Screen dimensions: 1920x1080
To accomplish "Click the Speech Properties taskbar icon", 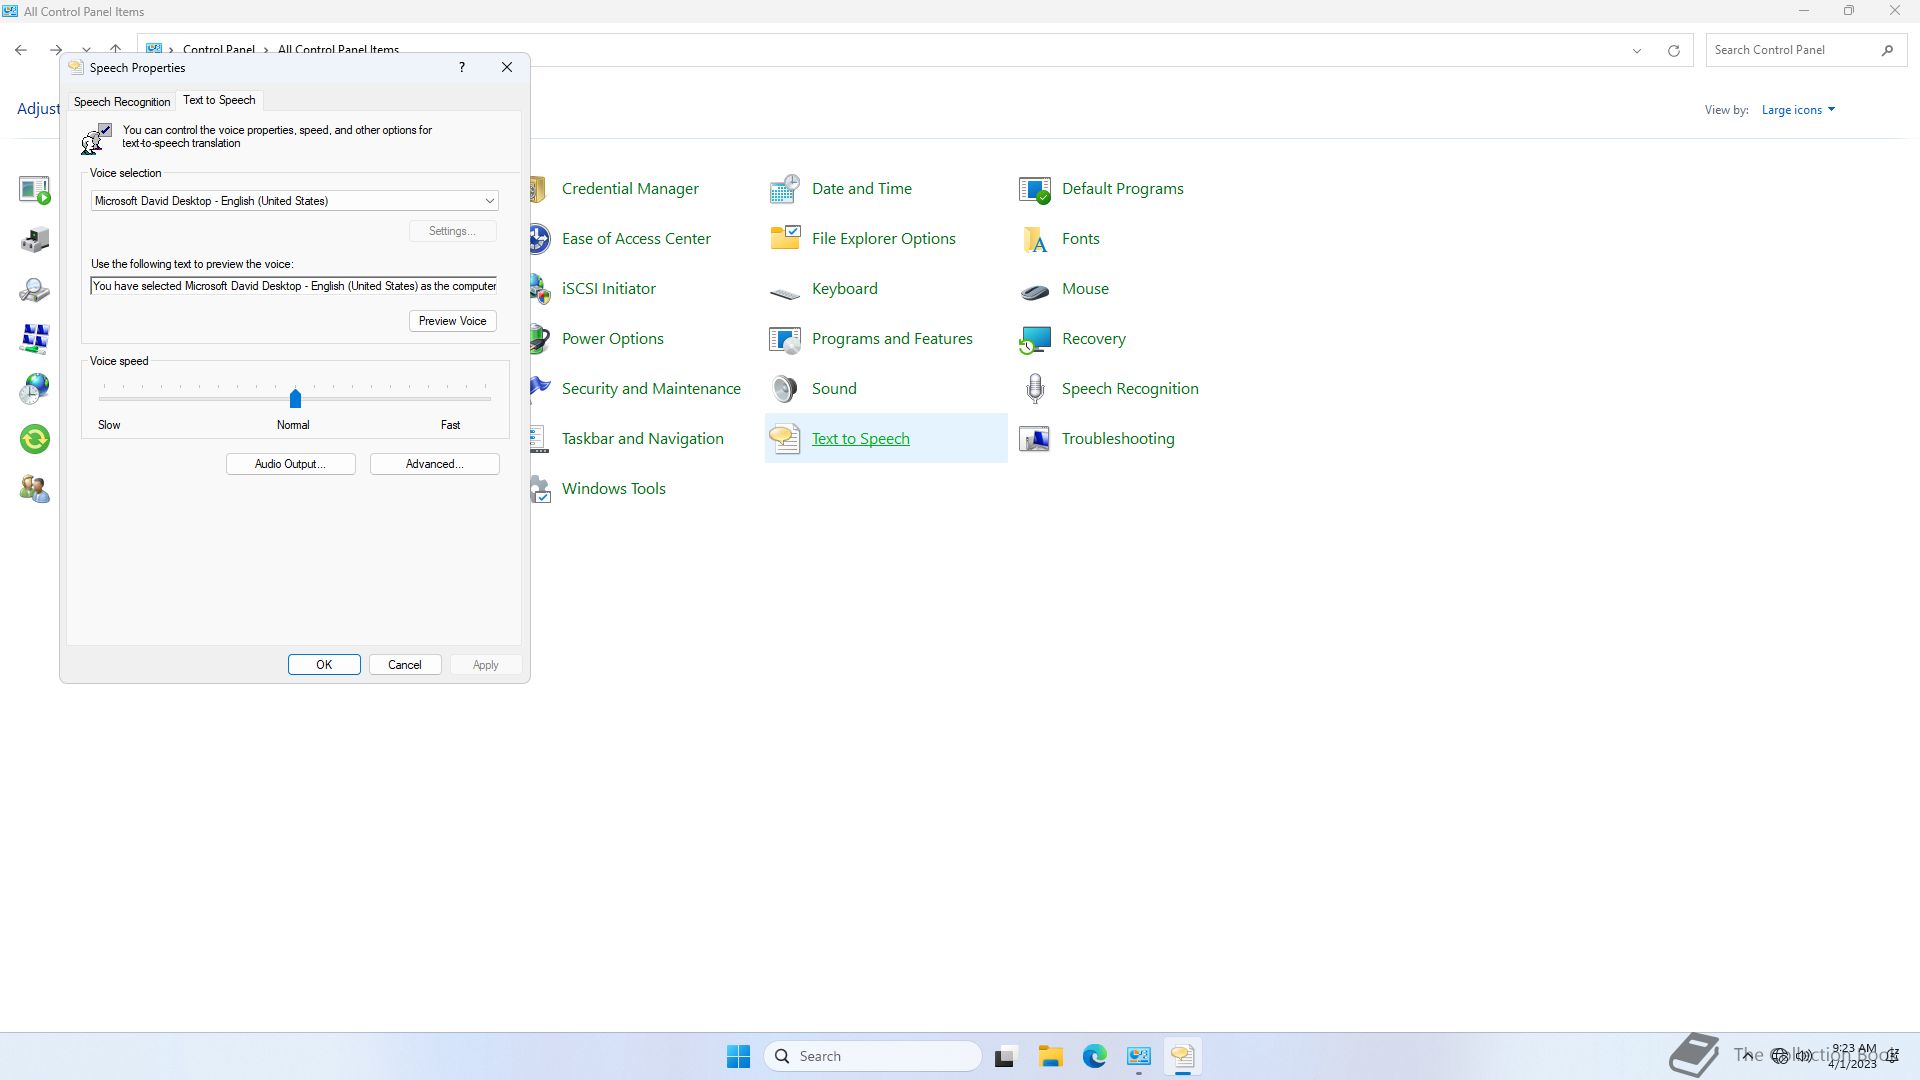I will [x=1182, y=1056].
